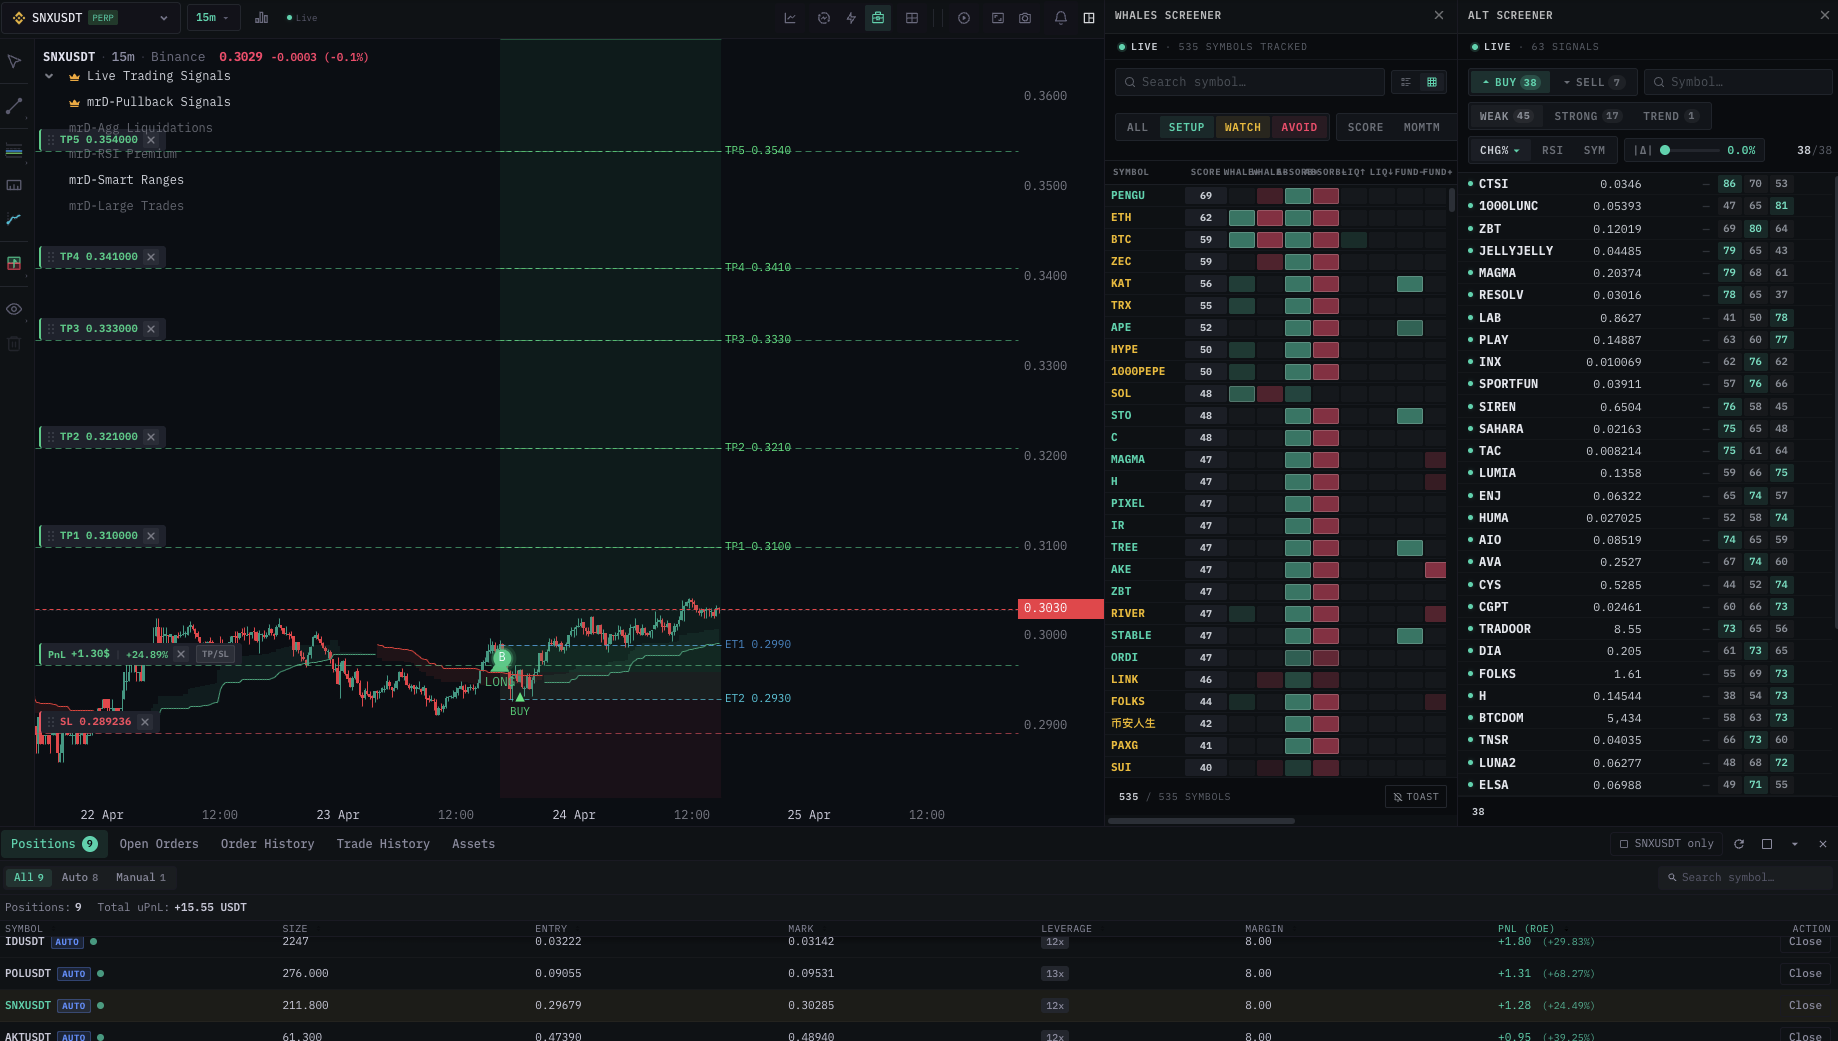Remove the SL 0.289236 level
The width and height of the screenshot is (1838, 1041).
tap(145, 722)
